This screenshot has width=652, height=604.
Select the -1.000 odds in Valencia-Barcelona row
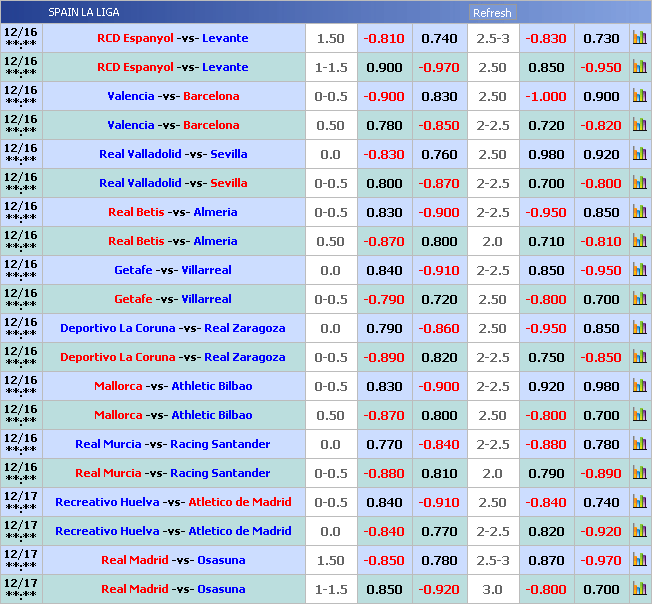pyautogui.click(x=546, y=96)
